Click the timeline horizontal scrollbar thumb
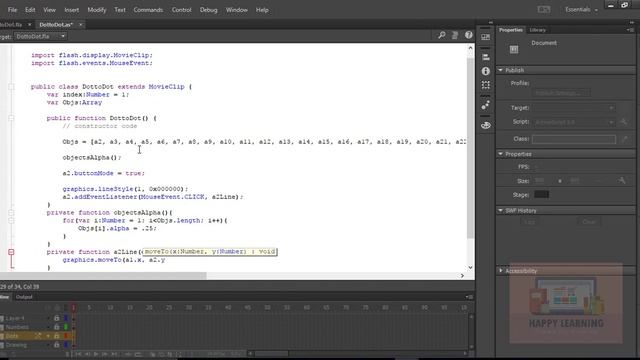Image resolution: width=640 pixels, height=360 pixels. [271, 353]
